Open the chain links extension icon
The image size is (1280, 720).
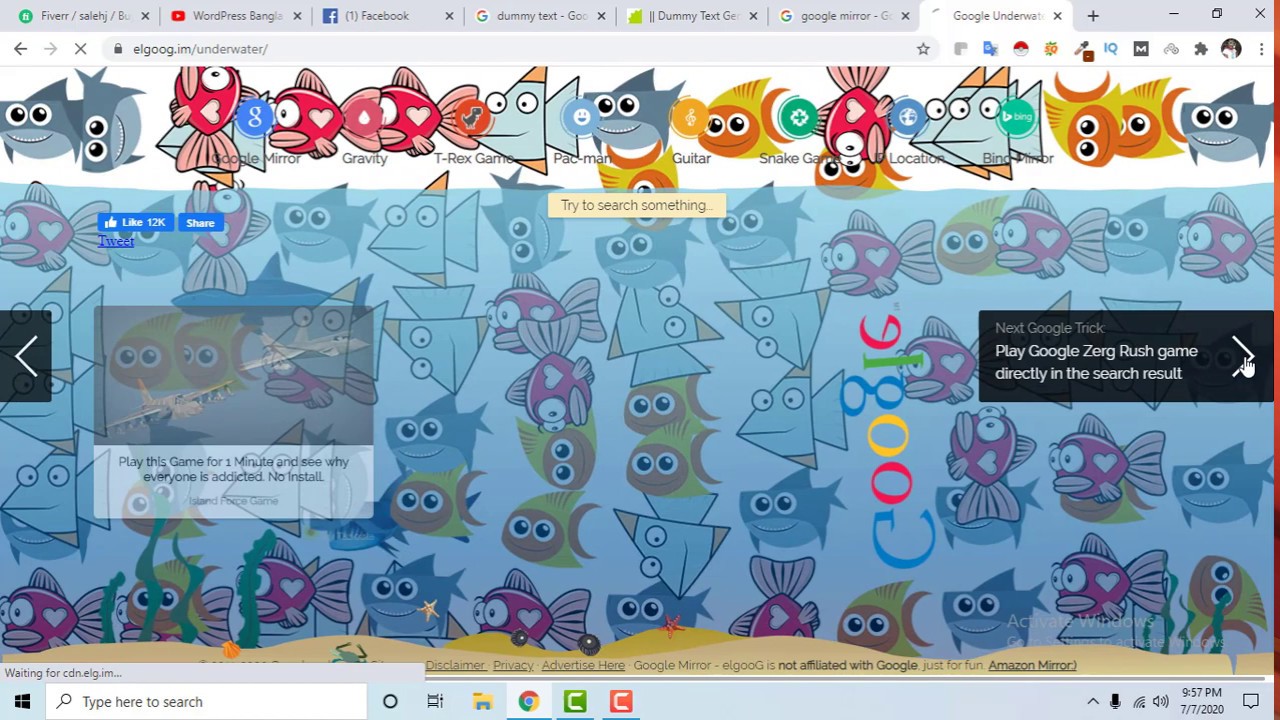pos(1171,49)
